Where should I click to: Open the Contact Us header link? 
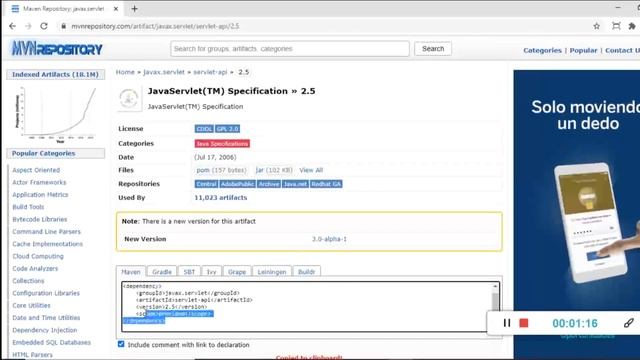[x=622, y=50]
